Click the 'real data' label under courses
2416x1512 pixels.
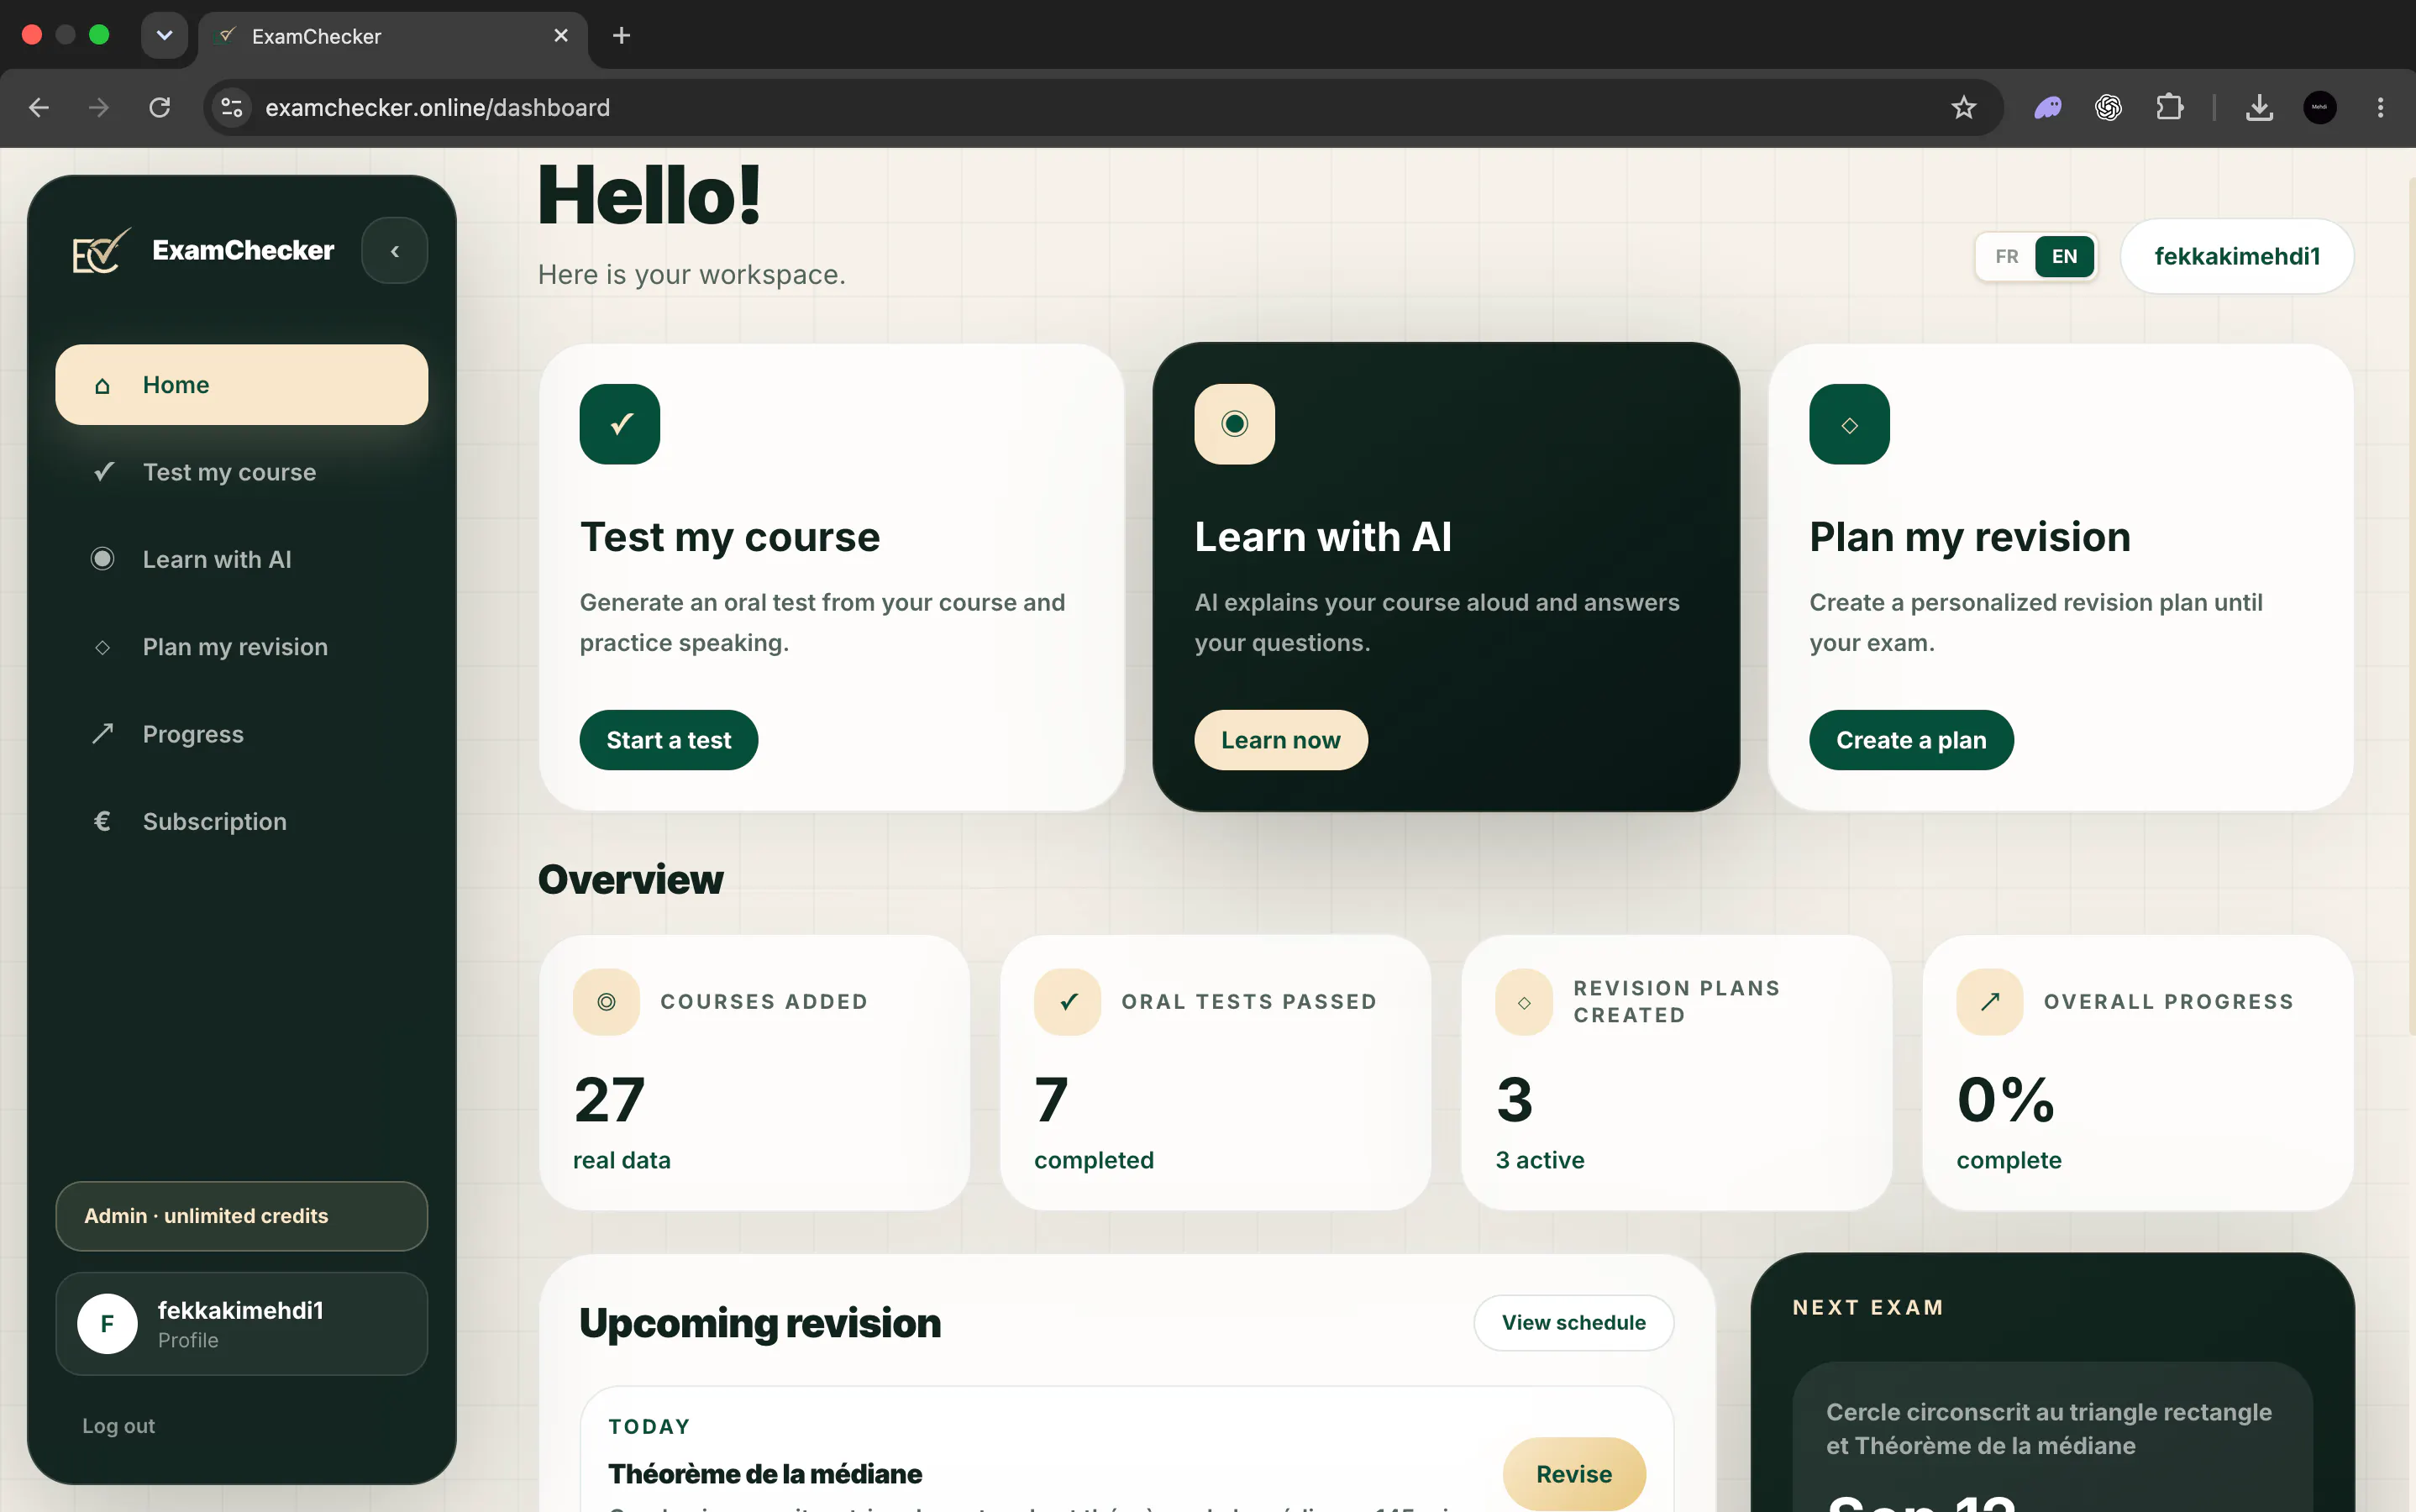click(621, 1160)
